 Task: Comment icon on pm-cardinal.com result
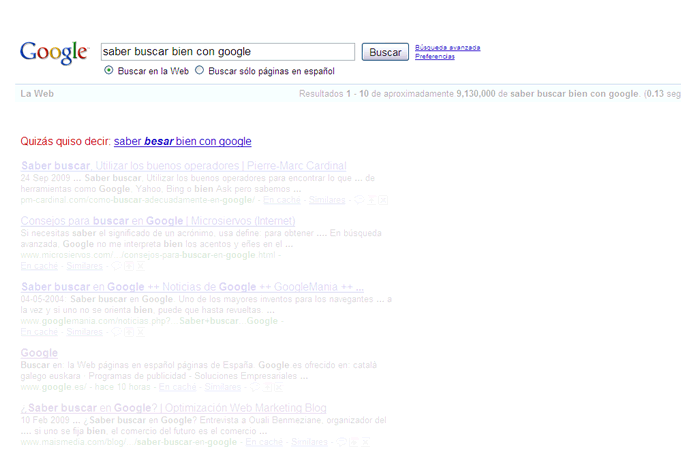(359, 200)
